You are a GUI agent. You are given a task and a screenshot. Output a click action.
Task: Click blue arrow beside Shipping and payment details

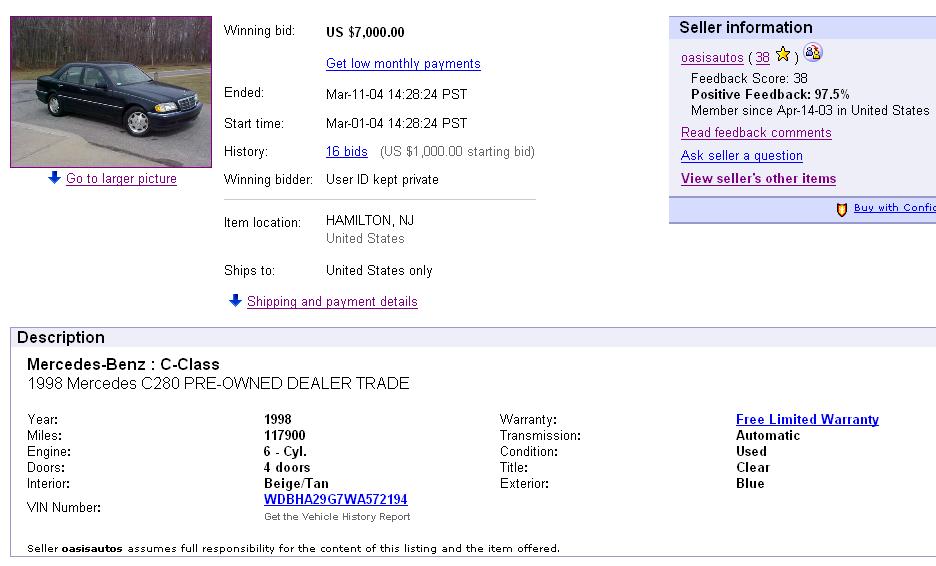235,300
